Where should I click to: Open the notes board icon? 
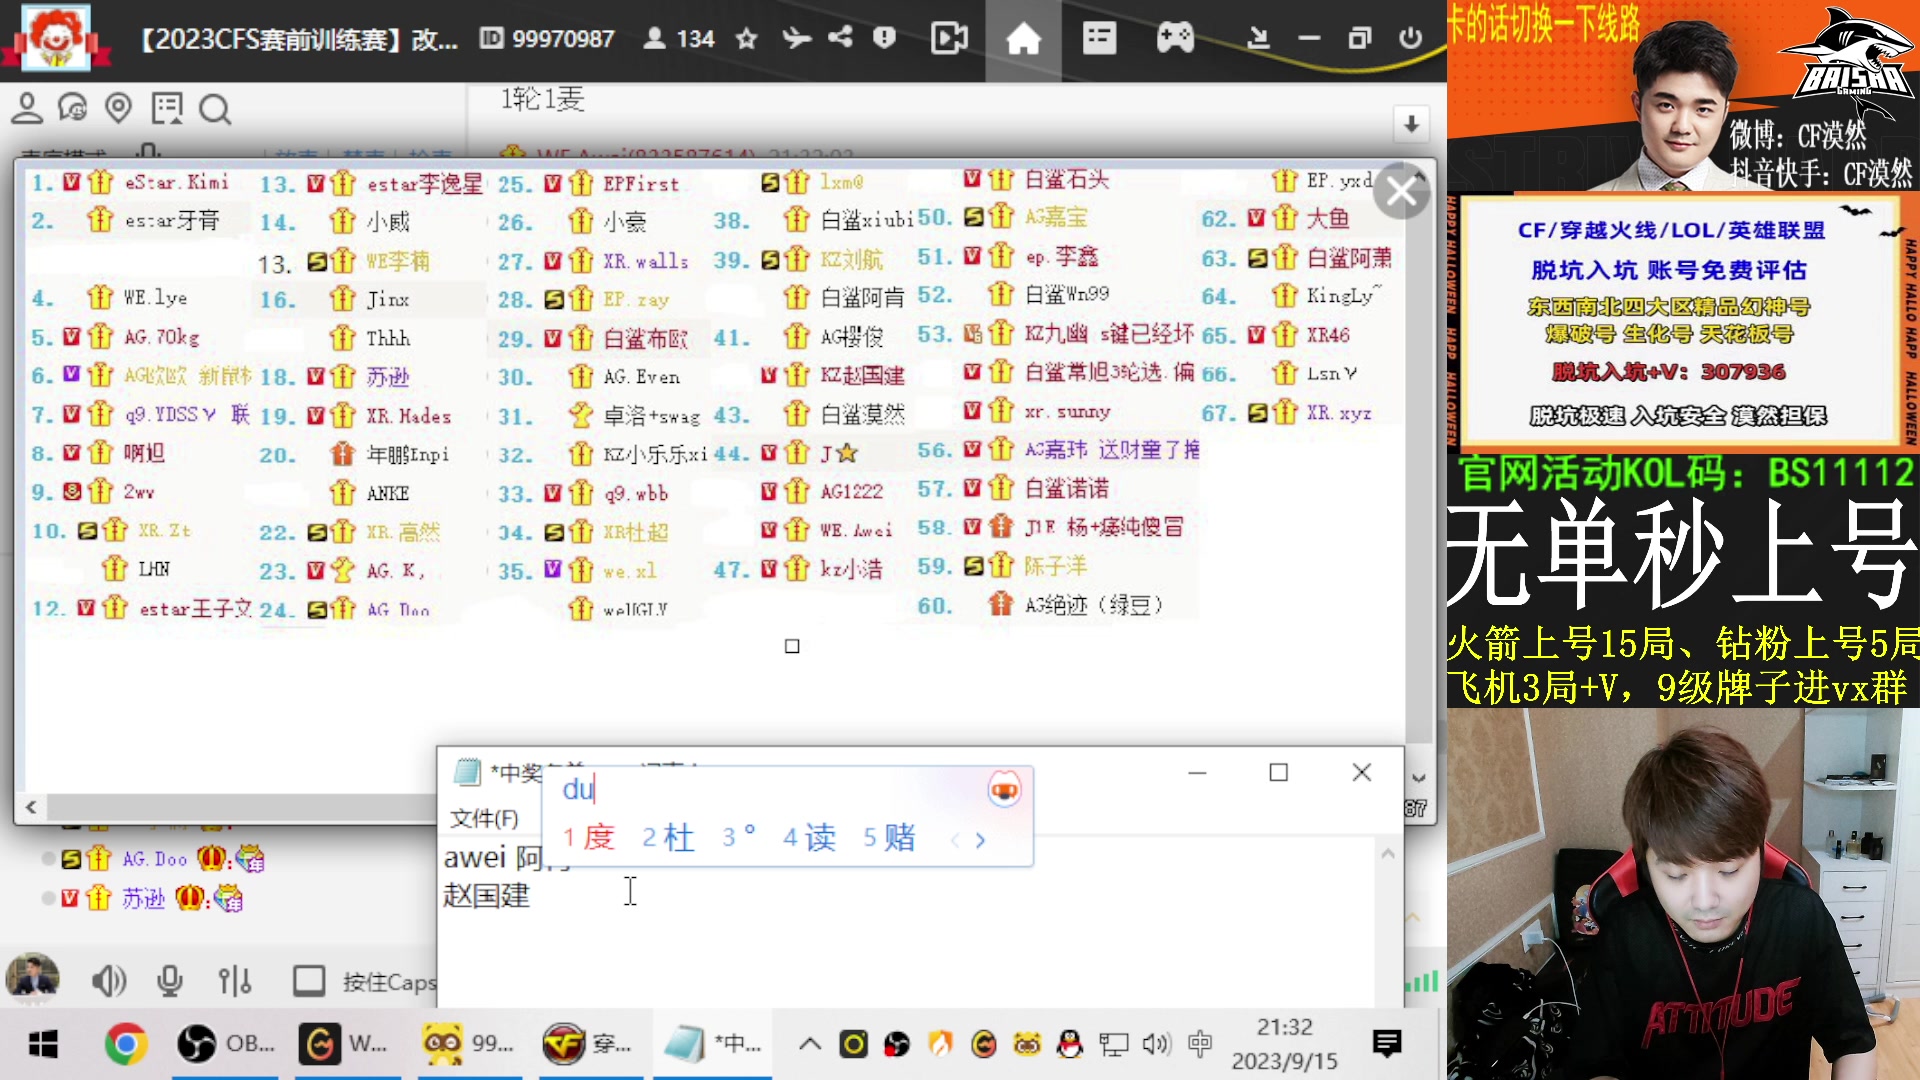coord(167,108)
